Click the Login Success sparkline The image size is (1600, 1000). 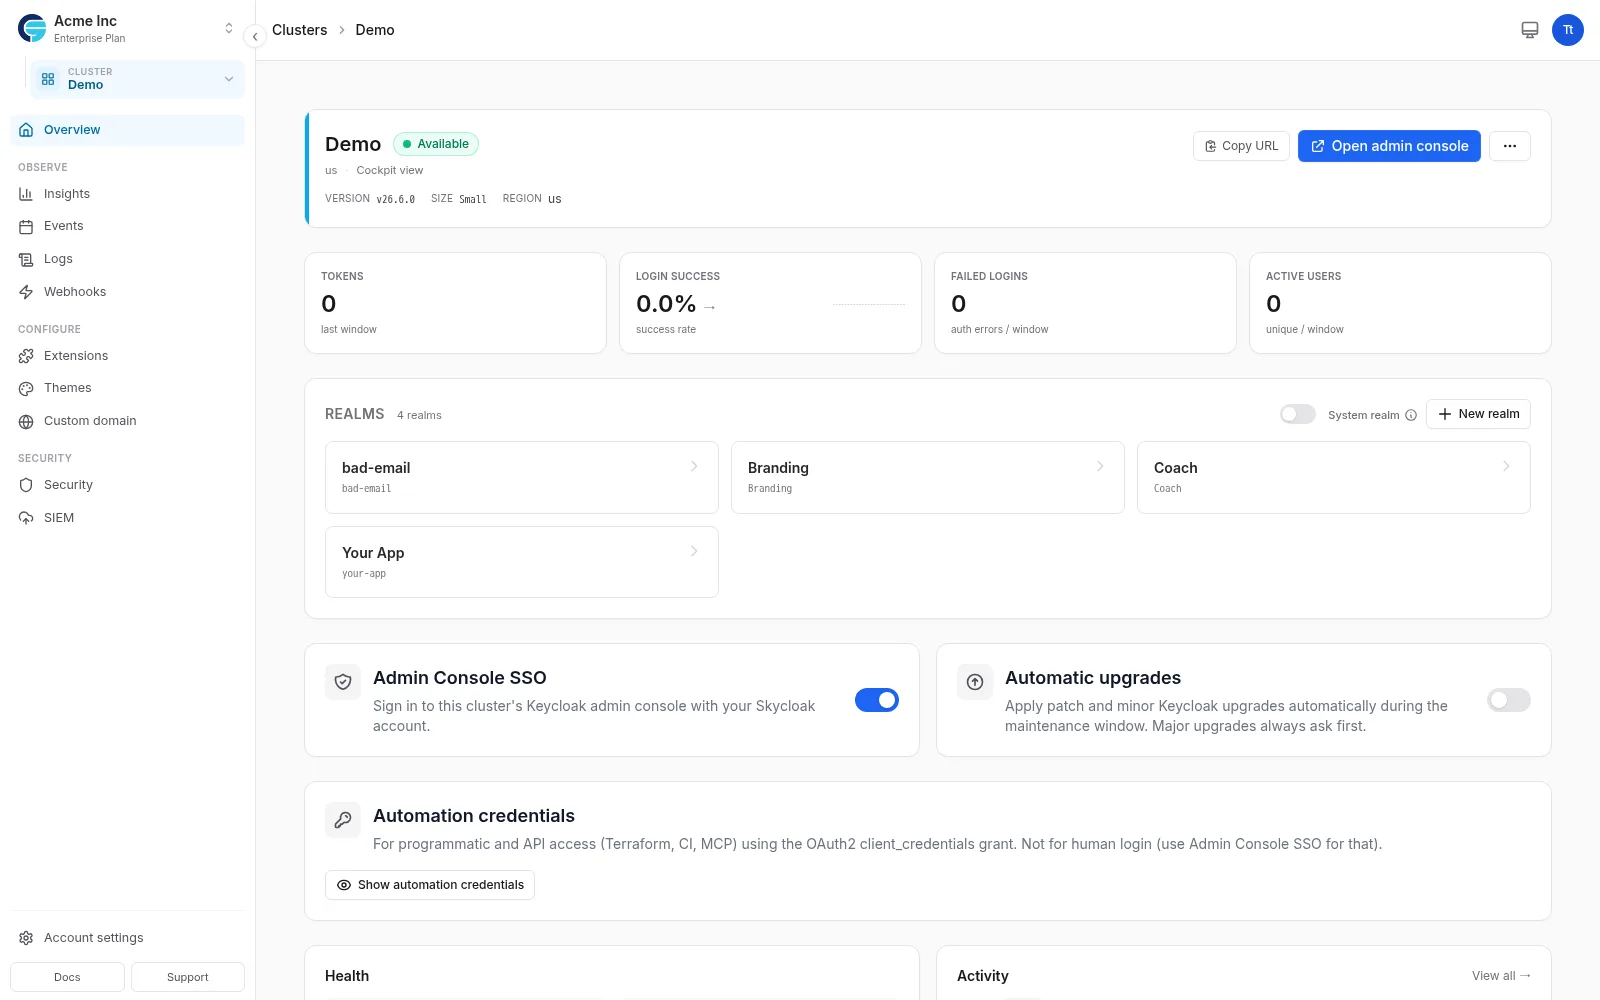[869, 304]
